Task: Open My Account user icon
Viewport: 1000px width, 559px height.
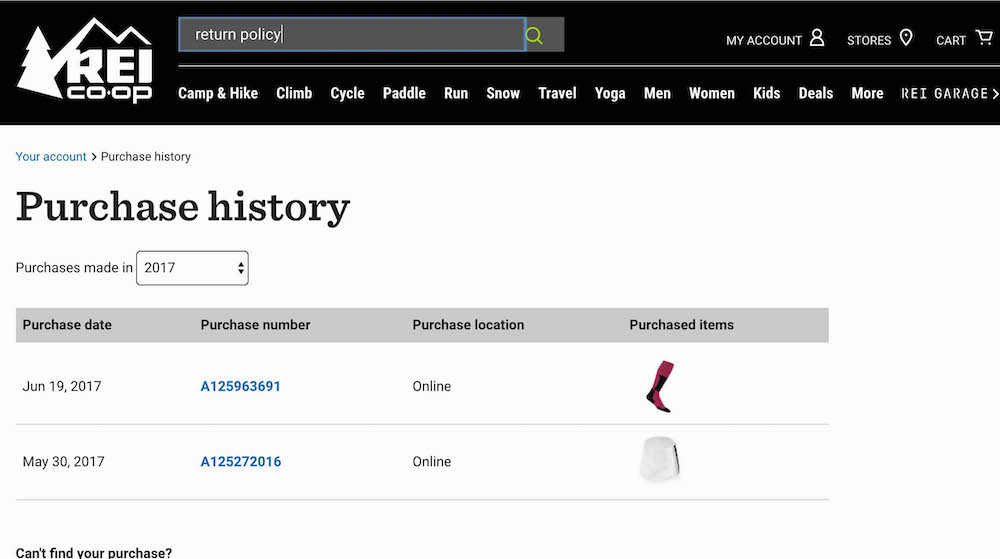Action: click(x=817, y=38)
